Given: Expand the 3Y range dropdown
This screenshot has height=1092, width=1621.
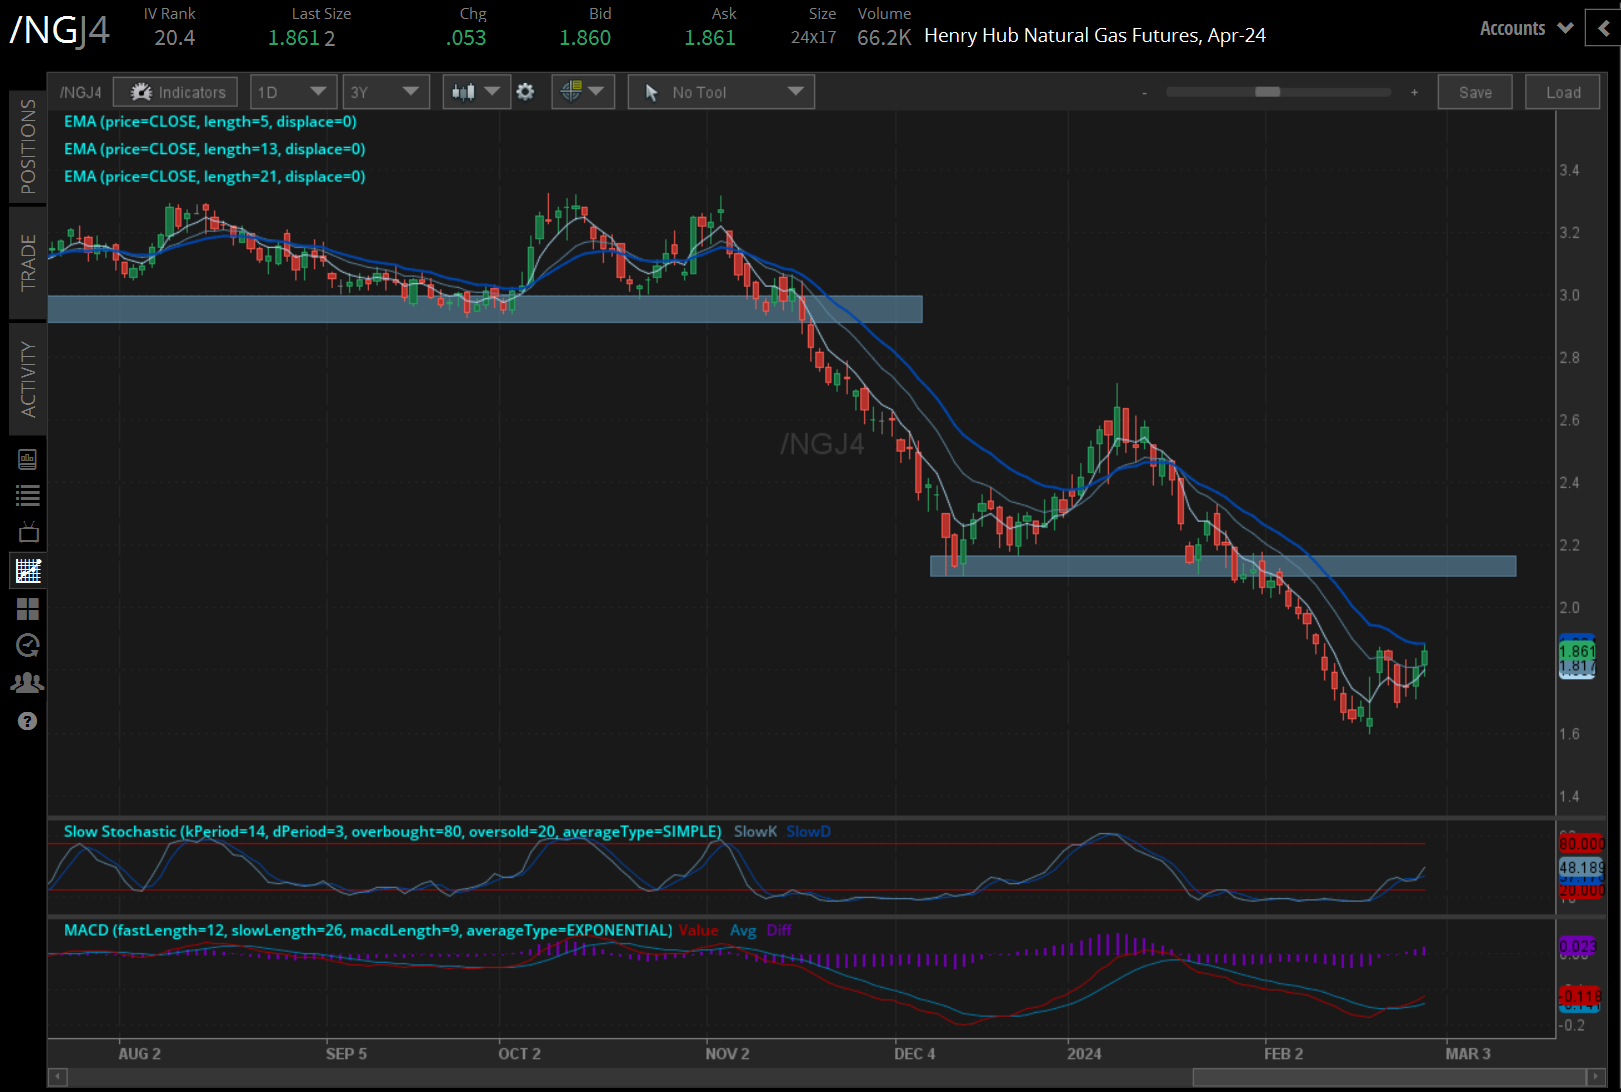Looking at the screenshot, I should coord(385,92).
